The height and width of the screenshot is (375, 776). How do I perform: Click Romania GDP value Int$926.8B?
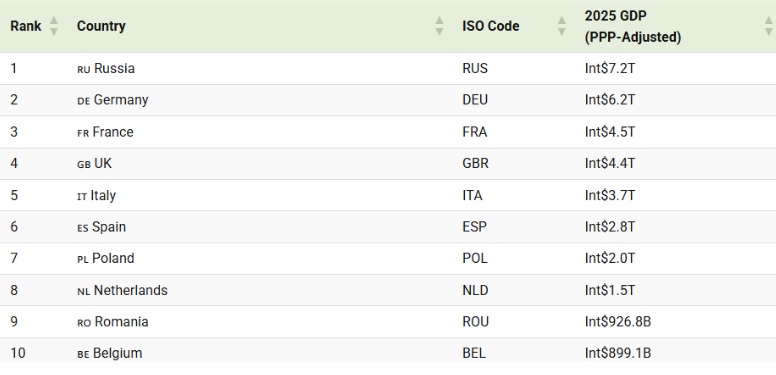pos(618,322)
